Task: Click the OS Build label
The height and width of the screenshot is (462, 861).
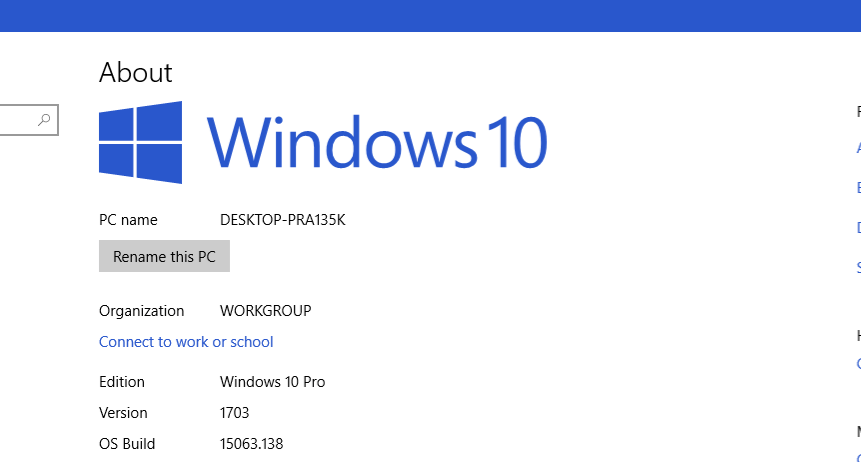Action: pos(127,444)
